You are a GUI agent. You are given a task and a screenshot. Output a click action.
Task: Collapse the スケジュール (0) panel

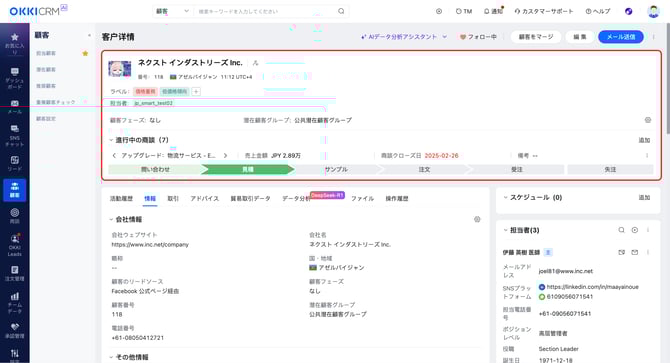(x=505, y=197)
